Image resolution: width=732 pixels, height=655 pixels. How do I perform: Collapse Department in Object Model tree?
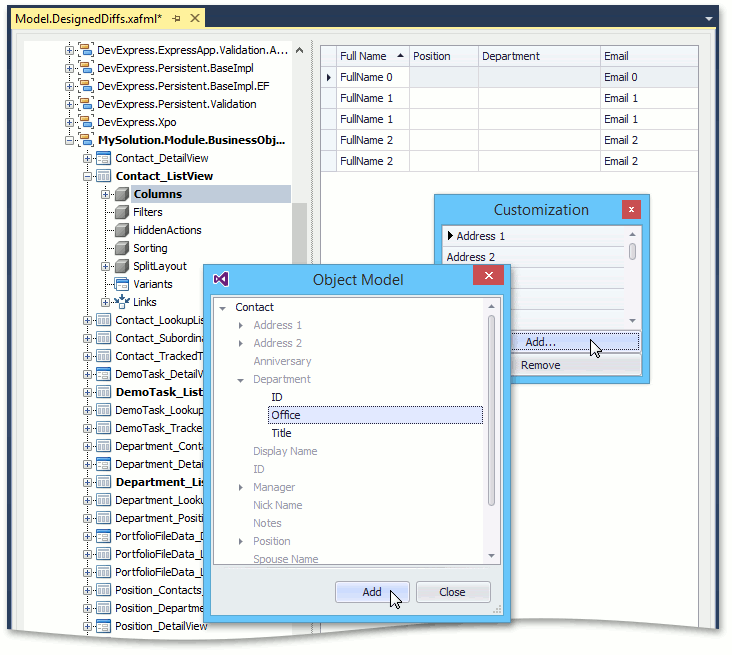240,380
